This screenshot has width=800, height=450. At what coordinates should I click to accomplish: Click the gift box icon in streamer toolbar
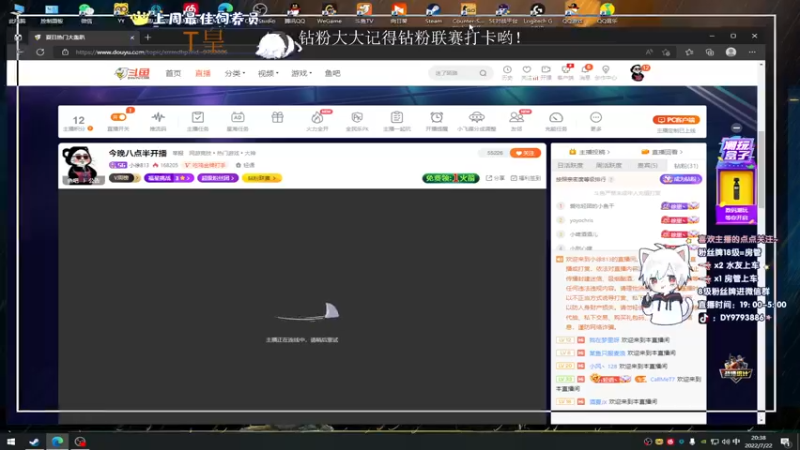click(277, 118)
